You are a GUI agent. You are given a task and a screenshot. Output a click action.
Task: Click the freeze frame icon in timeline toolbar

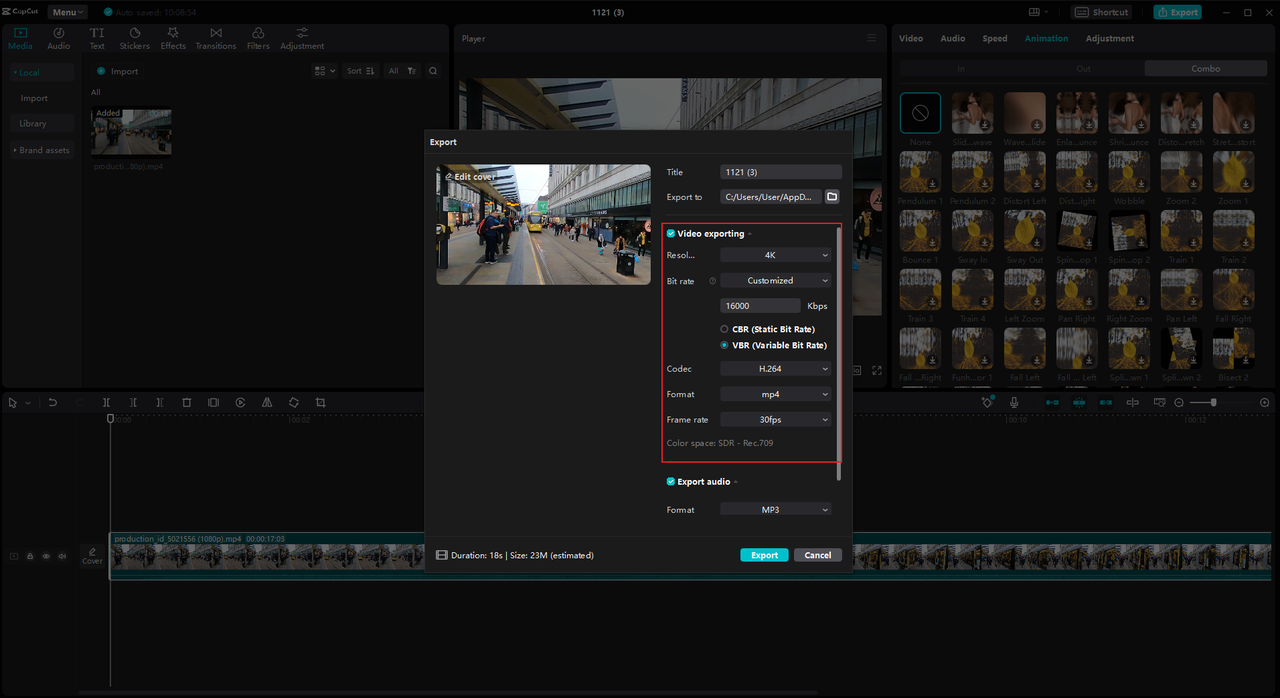coord(213,402)
